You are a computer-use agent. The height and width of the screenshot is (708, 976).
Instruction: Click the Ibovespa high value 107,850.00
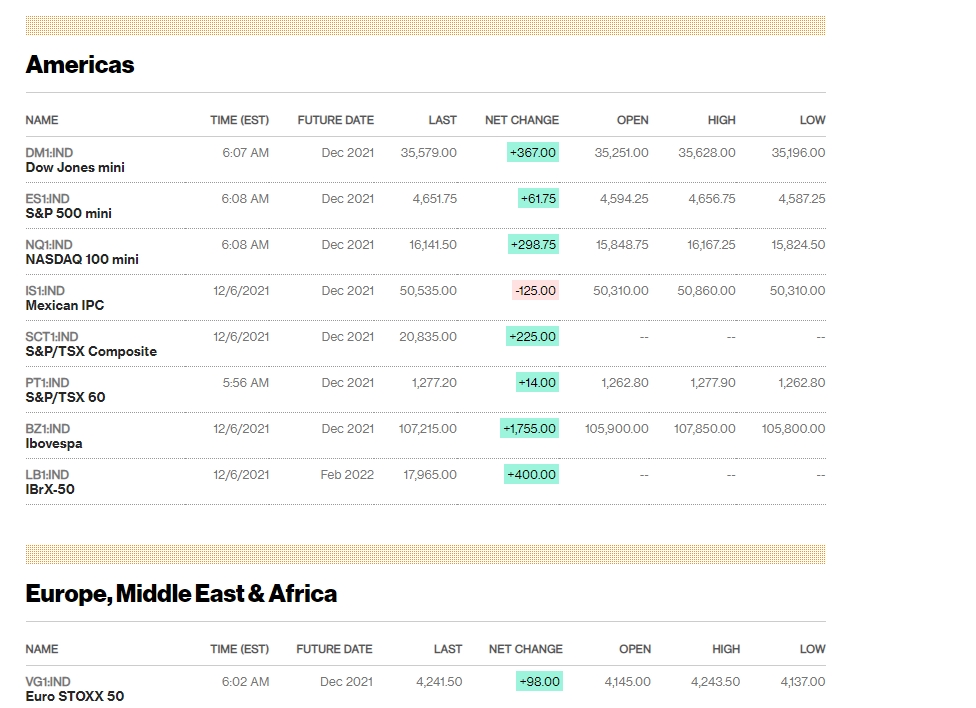pyautogui.click(x=705, y=430)
